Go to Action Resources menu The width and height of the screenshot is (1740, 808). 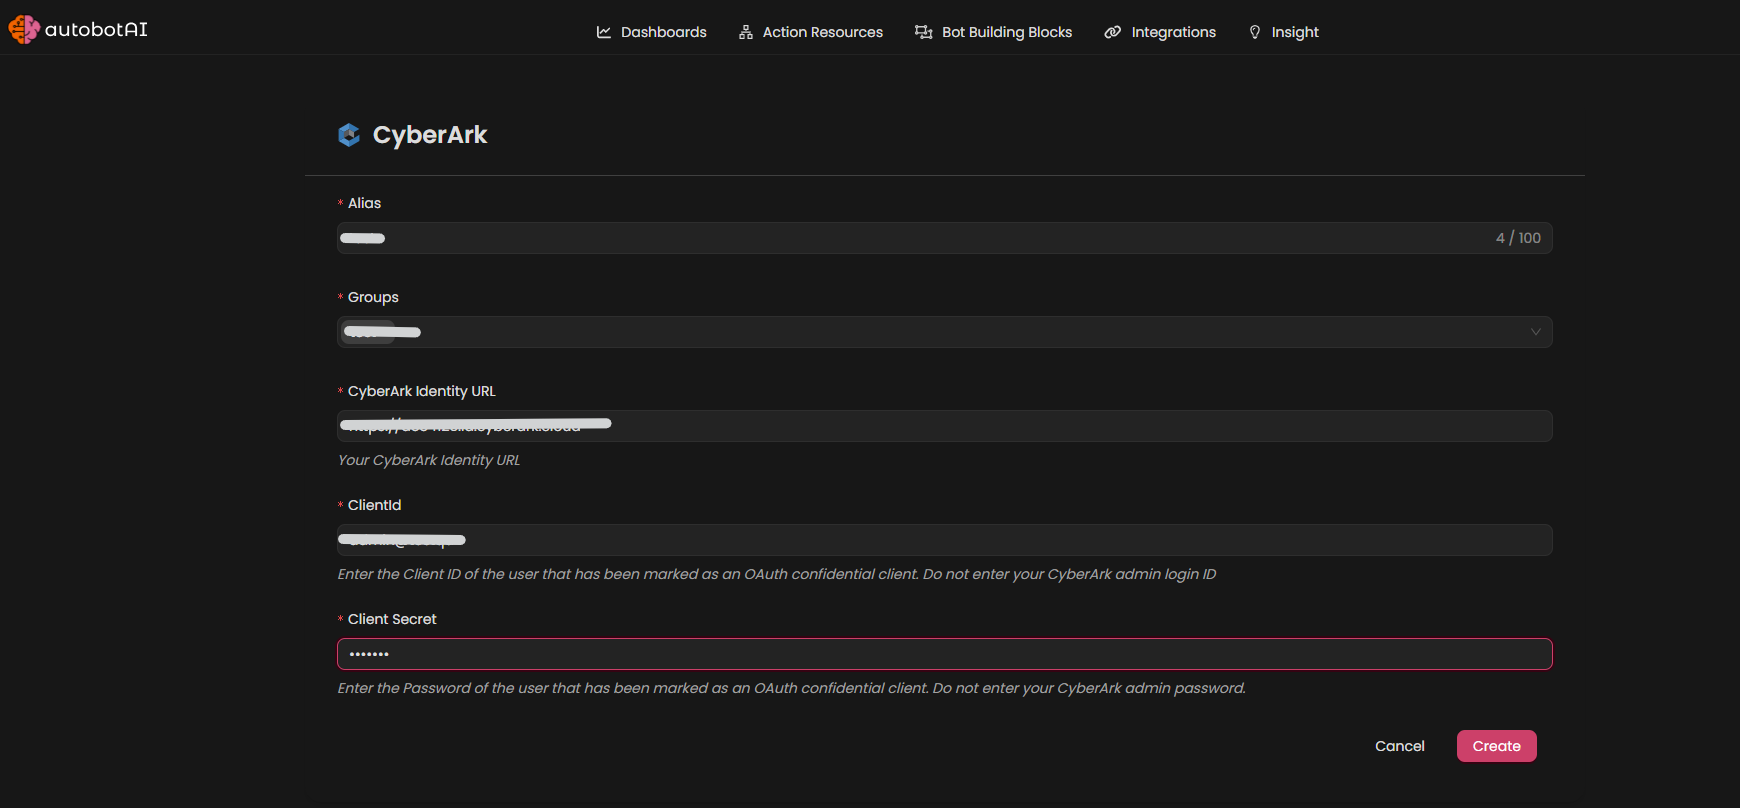(822, 32)
